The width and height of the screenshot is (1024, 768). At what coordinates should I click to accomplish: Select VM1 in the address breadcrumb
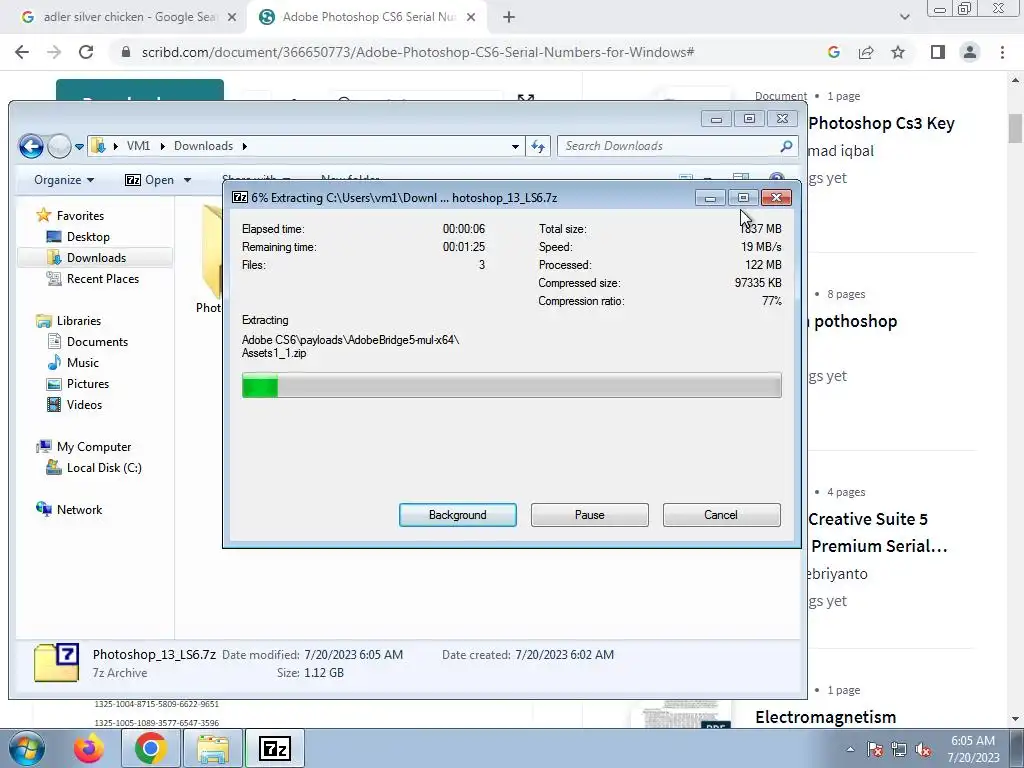pyautogui.click(x=138, y=146)
